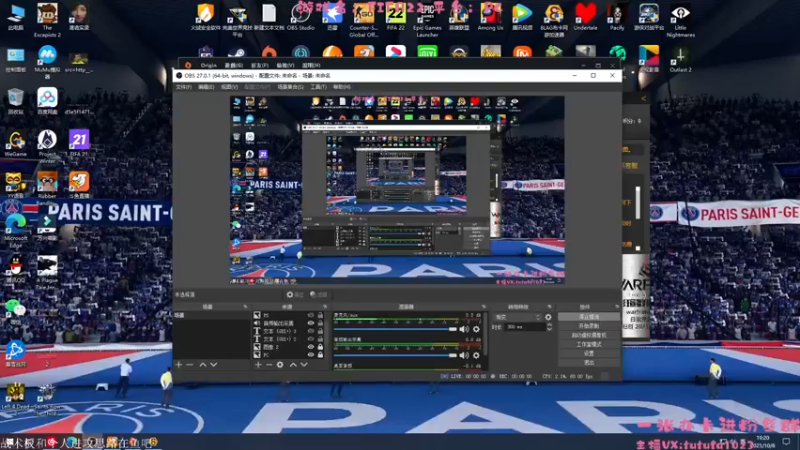This screenshot has height=450, width=800.
Task: Open the Origin menu in the Origin window
Action: tap(208, 65)
